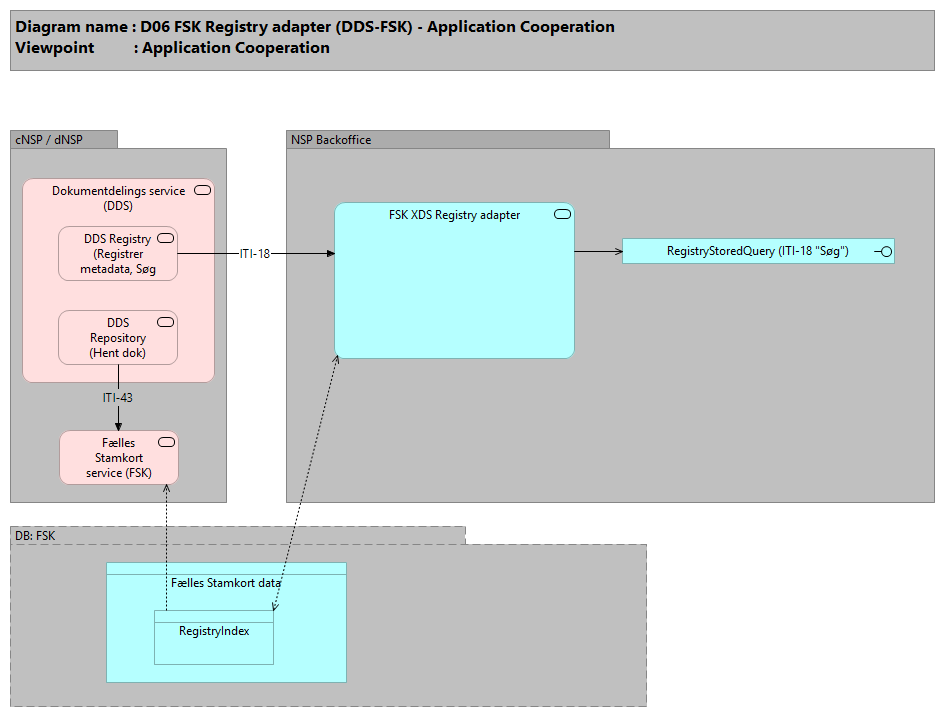Click the ITI-18 connection label
Image resolution: width=945 pixels, height=717 pixels.
[254, 254]
